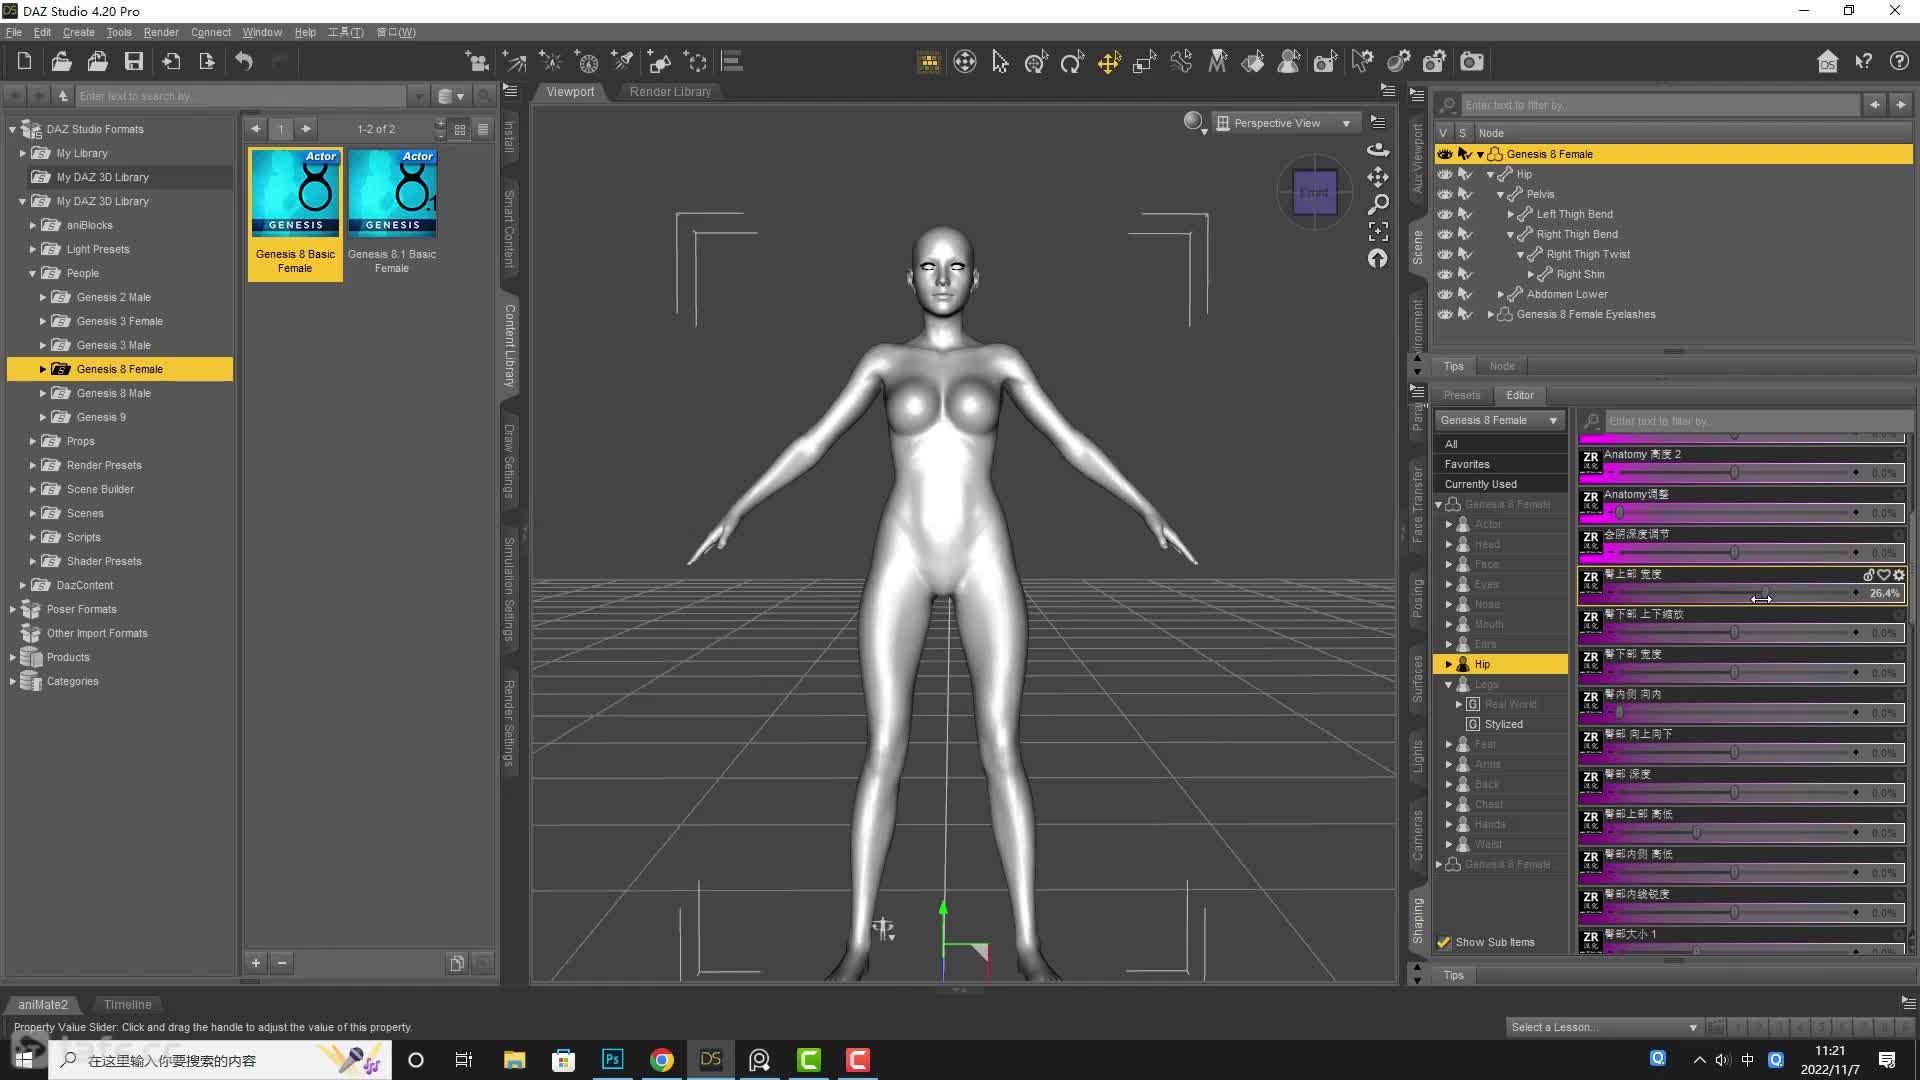Toggle visibility eye for Genesis 8 Female
Viewport: 1920px width, 1080px height.
click(x=1445, y=154)
